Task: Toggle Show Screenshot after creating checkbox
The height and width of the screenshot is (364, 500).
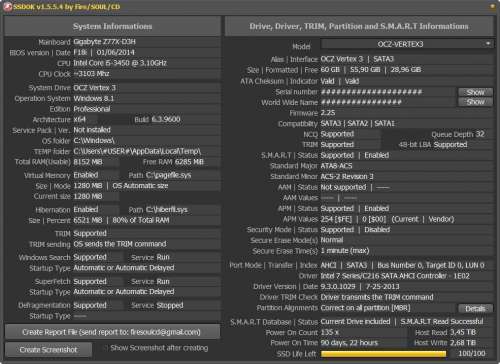Action: [105, 348]
